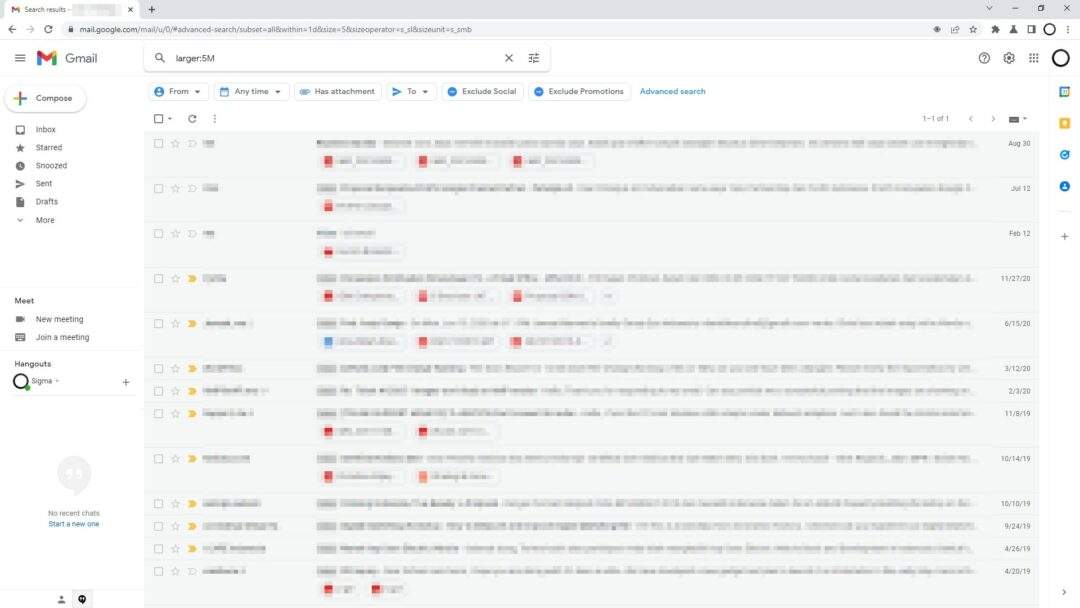Open Google Calendar in the side panel
The height and width of the screenshot is (608, 1080).
(1065, 91)
